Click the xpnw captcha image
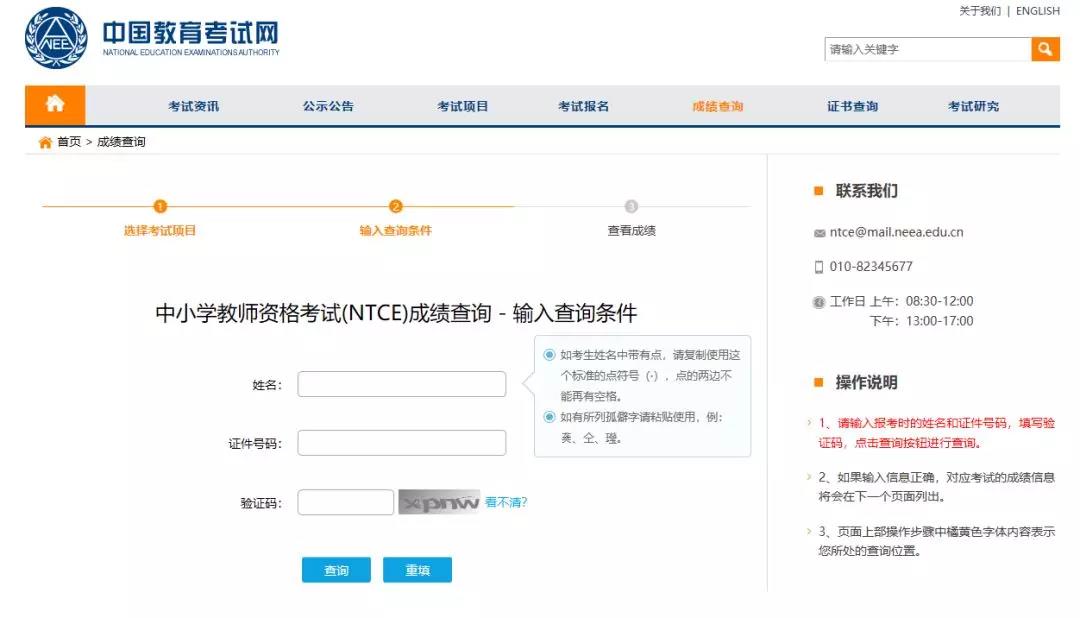 click(x=440, y=501)
